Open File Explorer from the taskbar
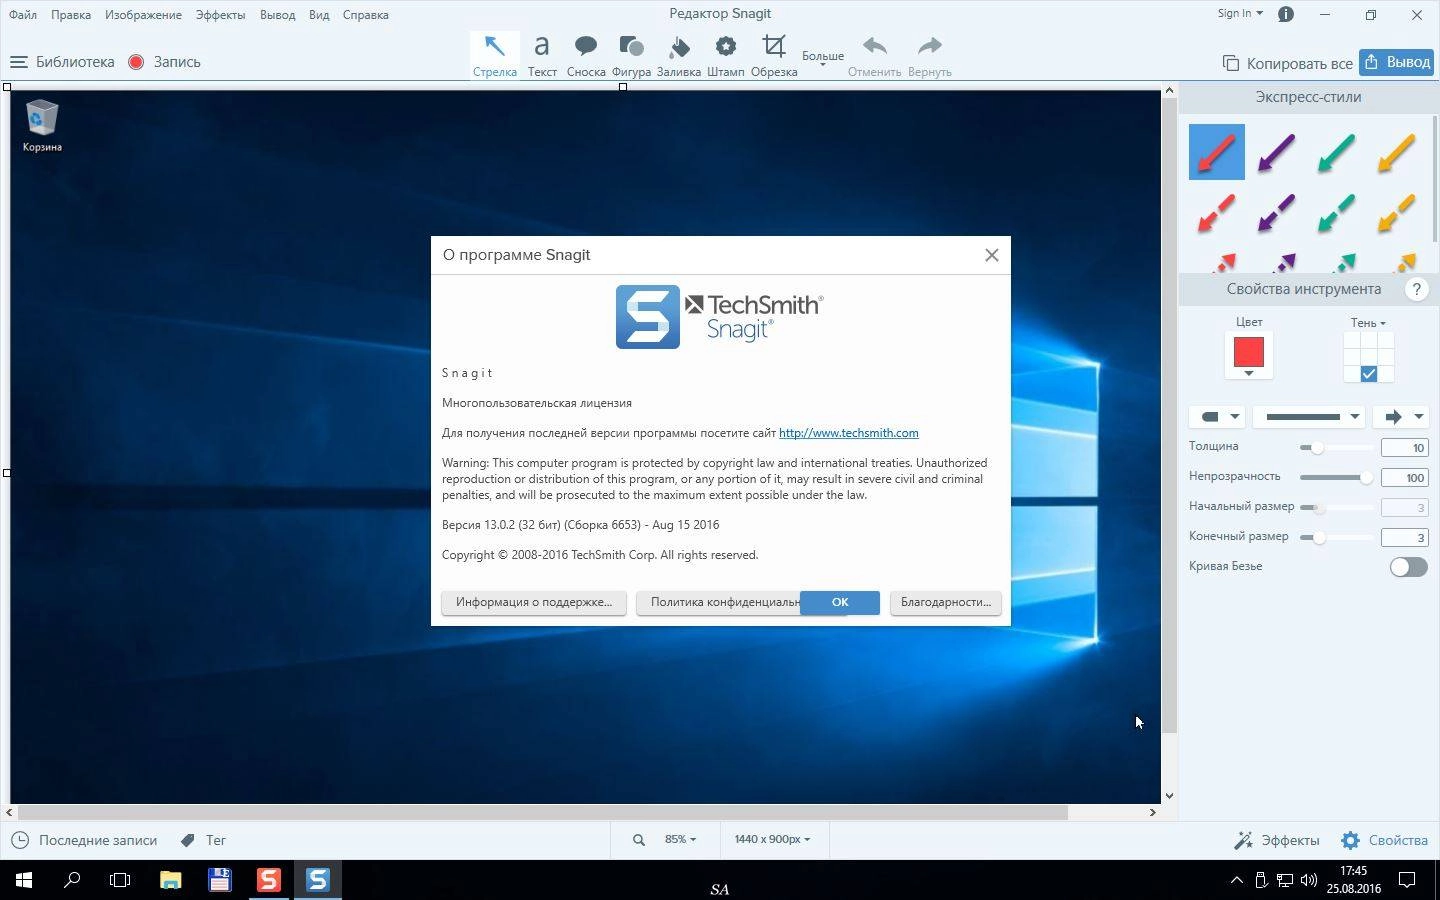 click(171, 880)
